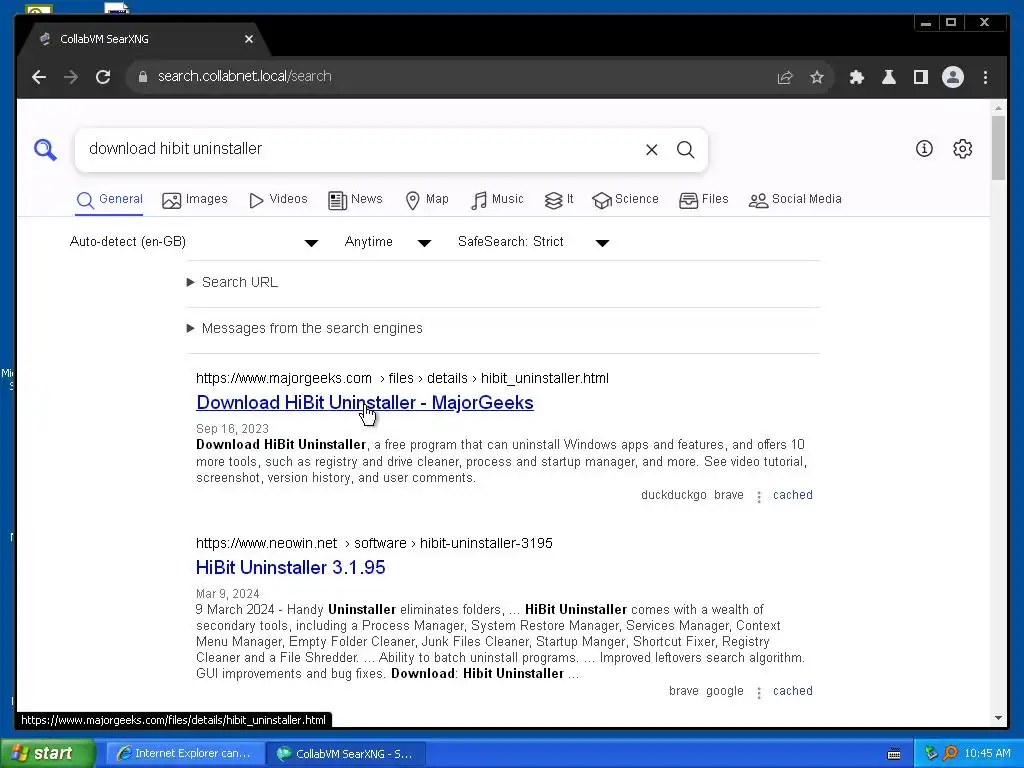The image size is (1024, 768).
Task: Open the Preferences gear icon
Action: pos(962,149)
